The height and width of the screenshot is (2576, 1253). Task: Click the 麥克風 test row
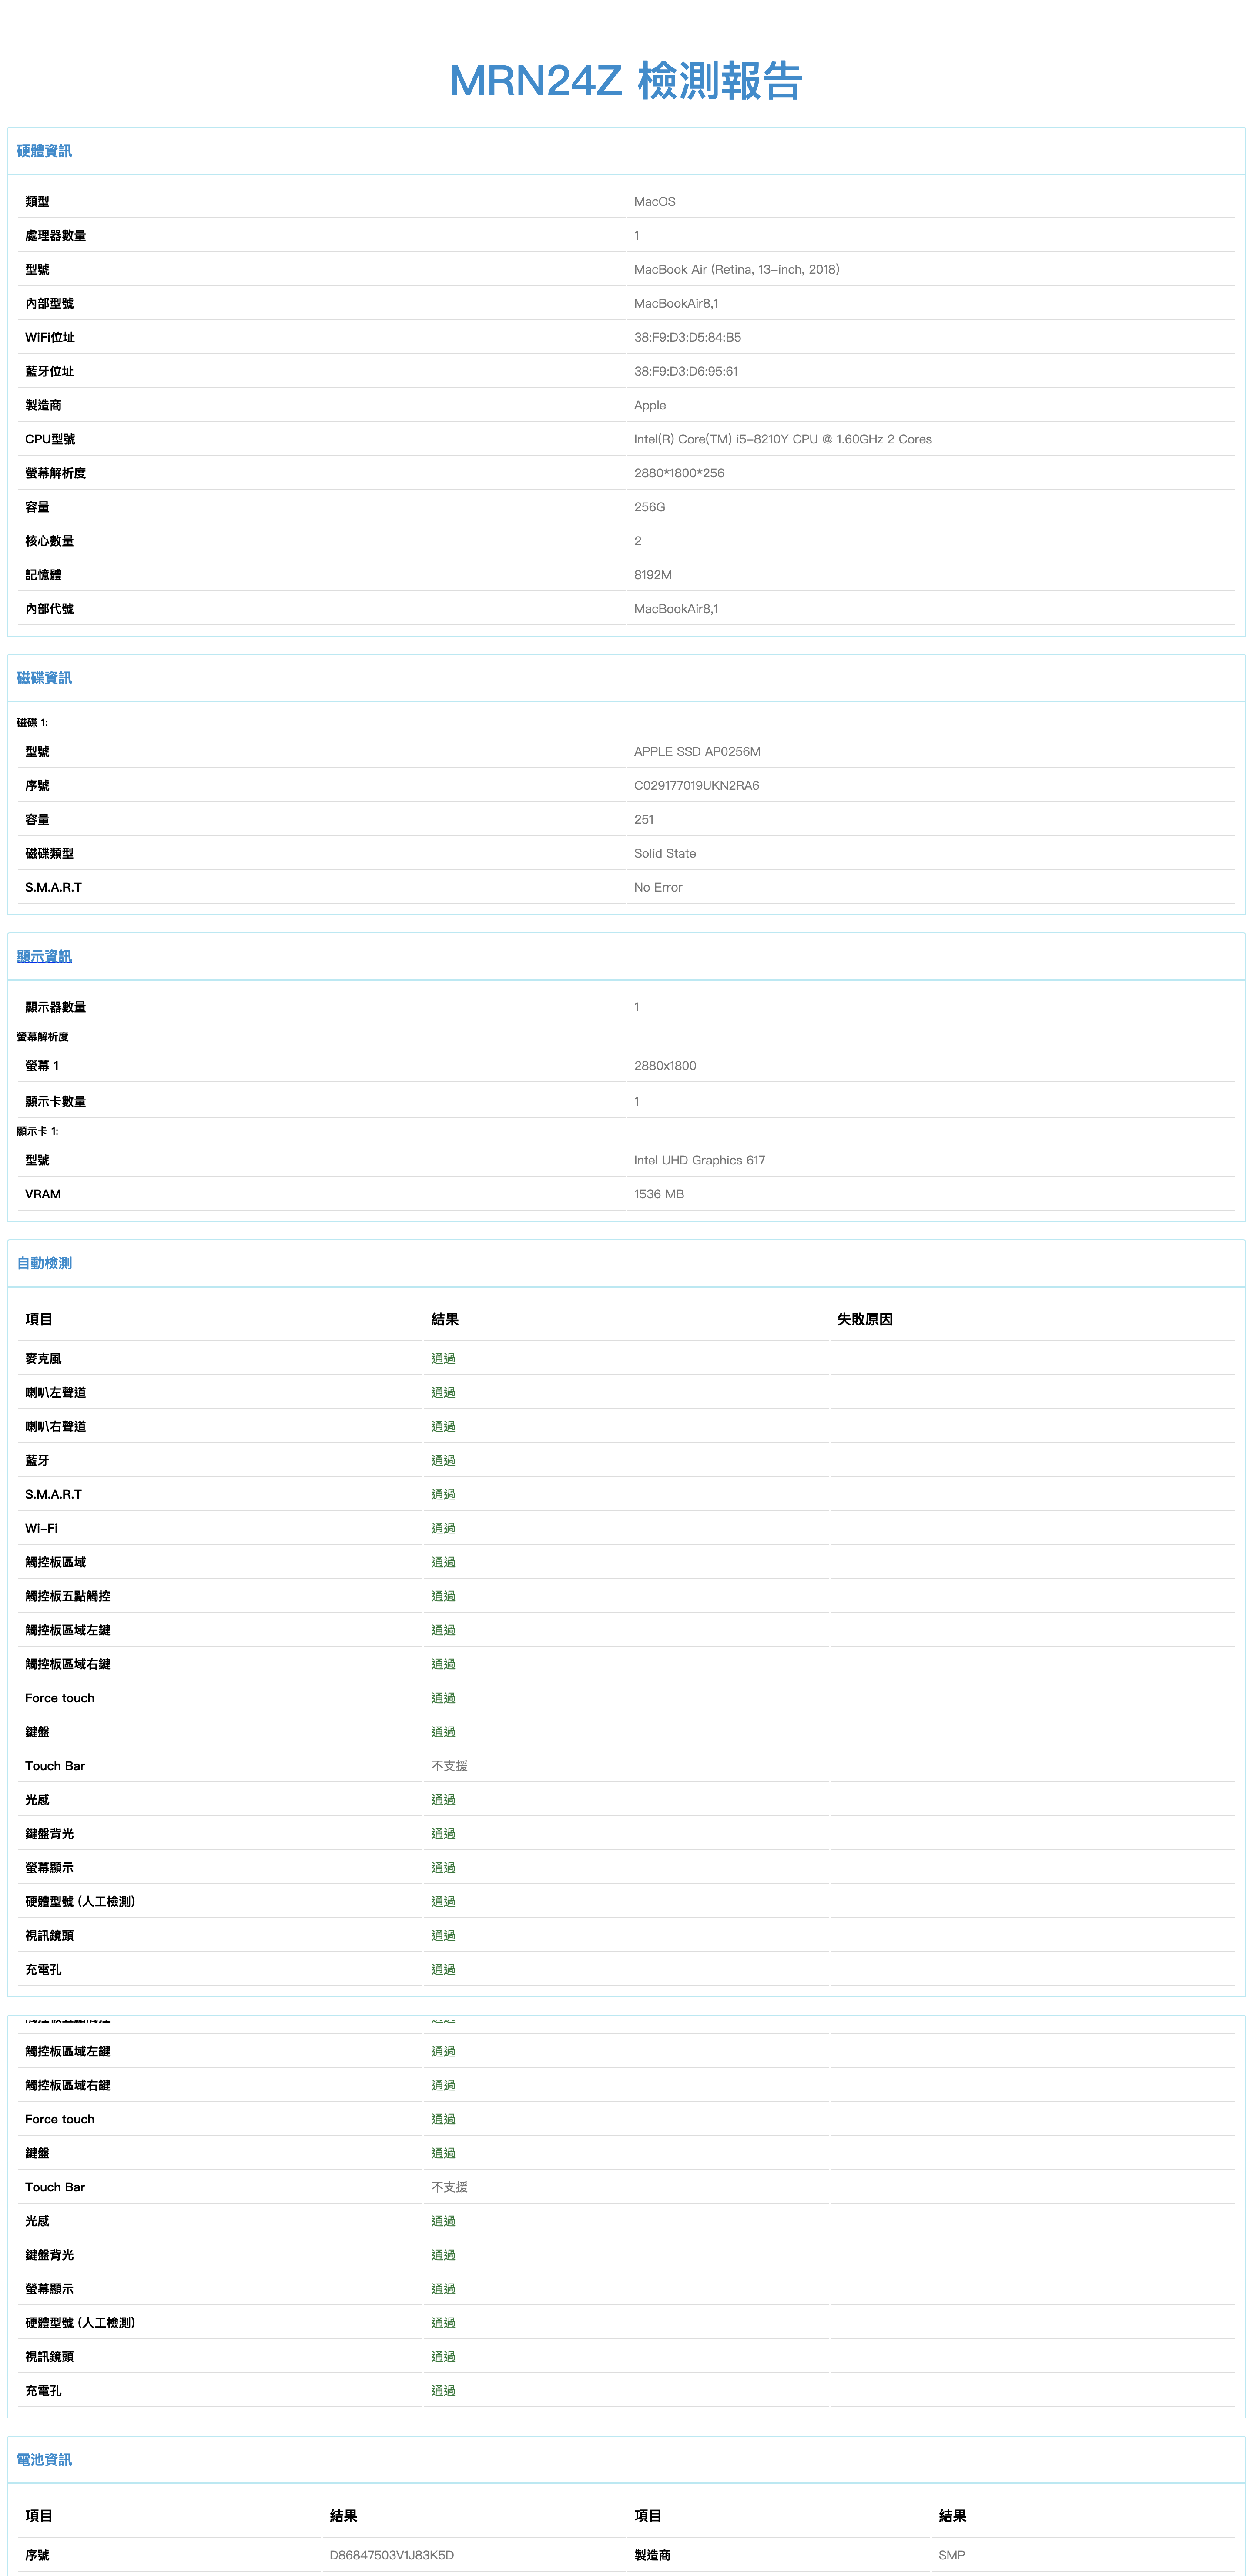(x=626, y=1359)
